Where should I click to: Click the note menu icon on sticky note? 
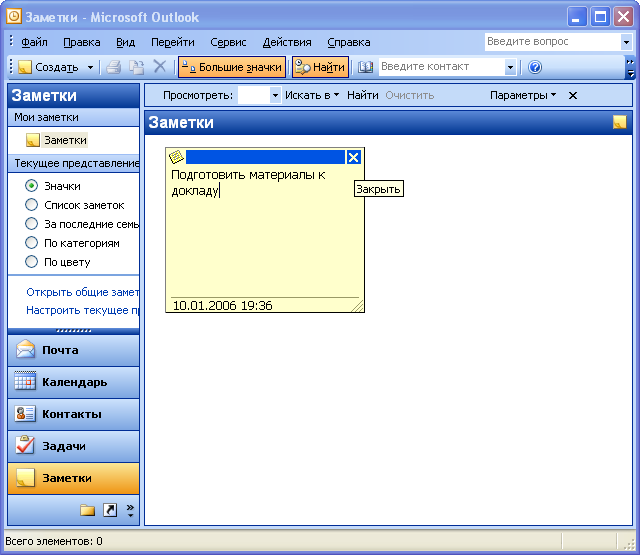point(176,157)
